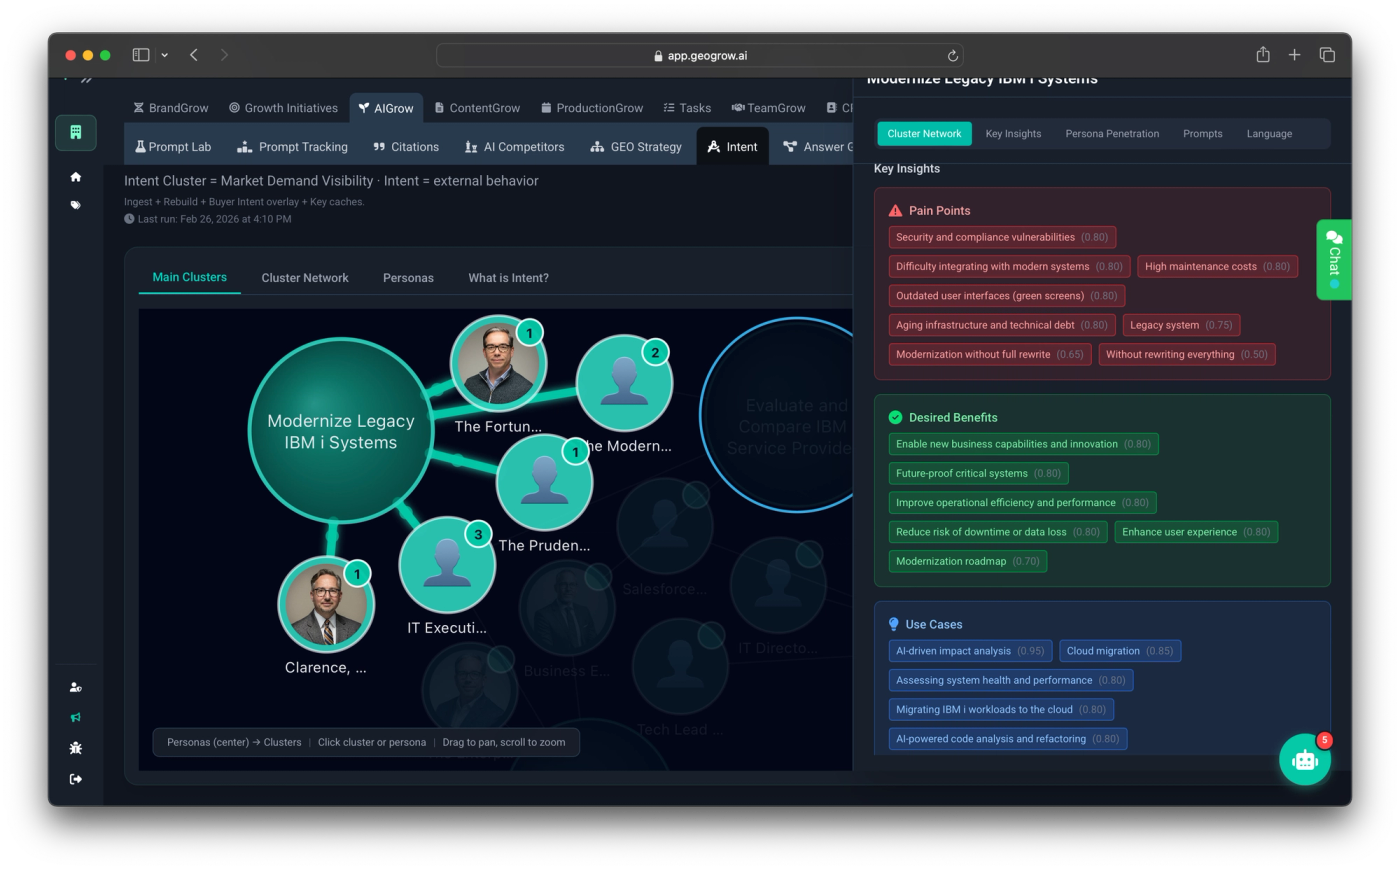Open the Persona Penetration tab
This screenshot has width=1400, height=870.
coord(1112,134)
